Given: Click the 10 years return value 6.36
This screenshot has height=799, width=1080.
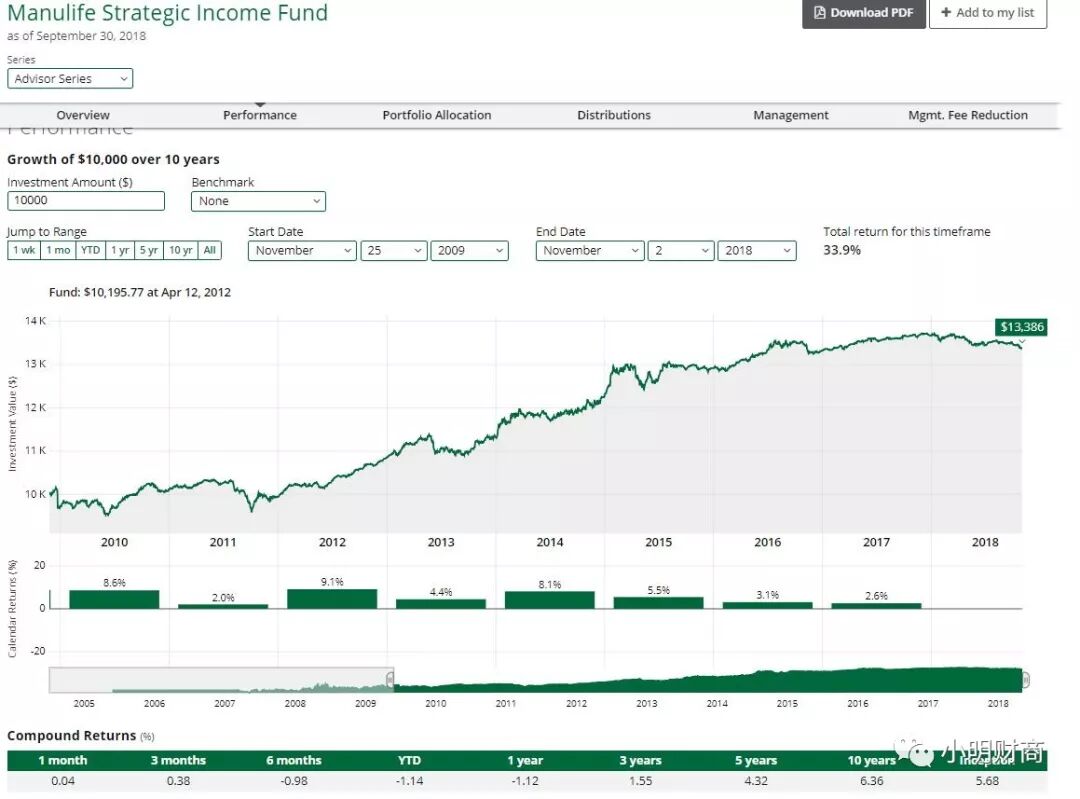Looking at the screenshot, I should click(x=871, y=781).
